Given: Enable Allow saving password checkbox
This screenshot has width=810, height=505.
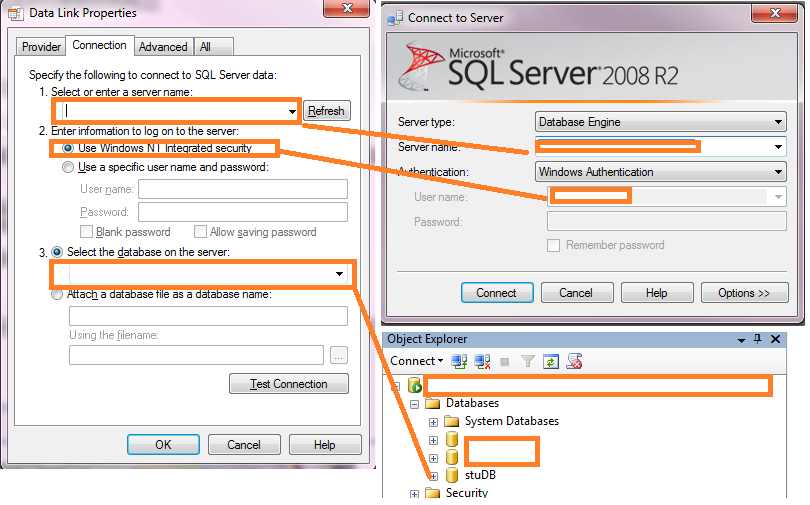Looking at the screenshot, I should (200, 231).
